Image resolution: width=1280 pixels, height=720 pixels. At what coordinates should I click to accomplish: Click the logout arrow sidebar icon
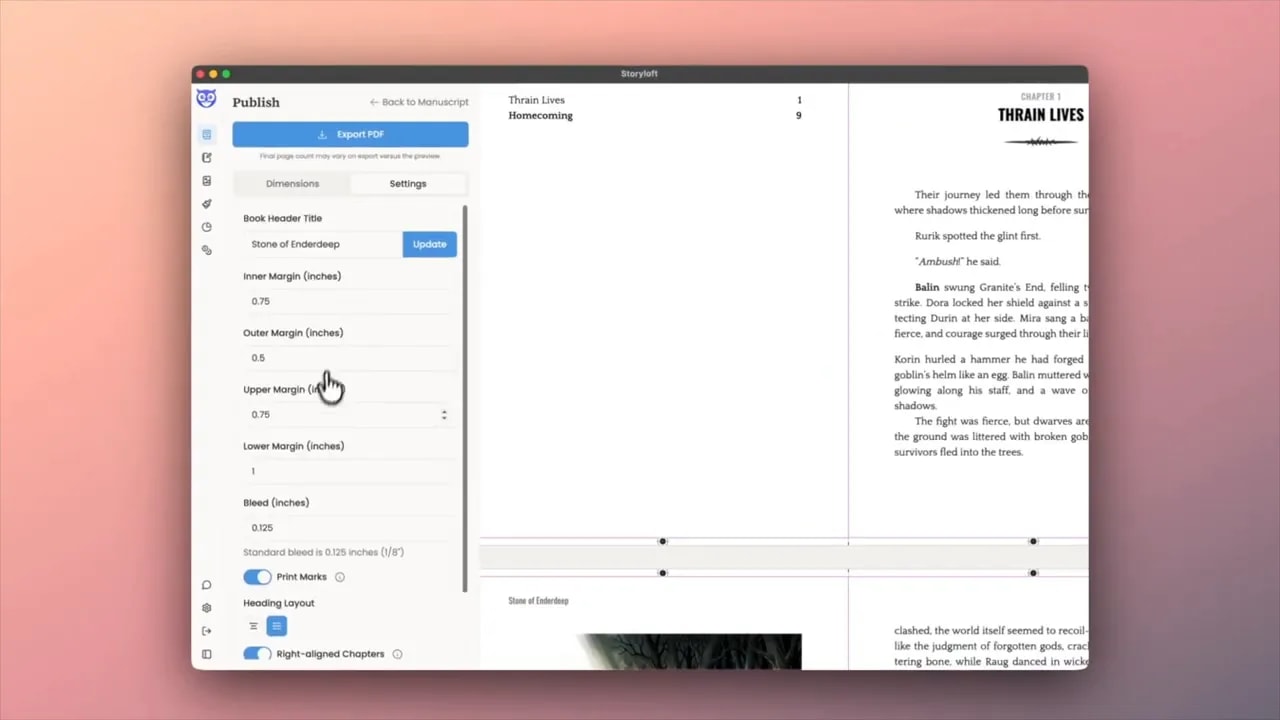207,631
